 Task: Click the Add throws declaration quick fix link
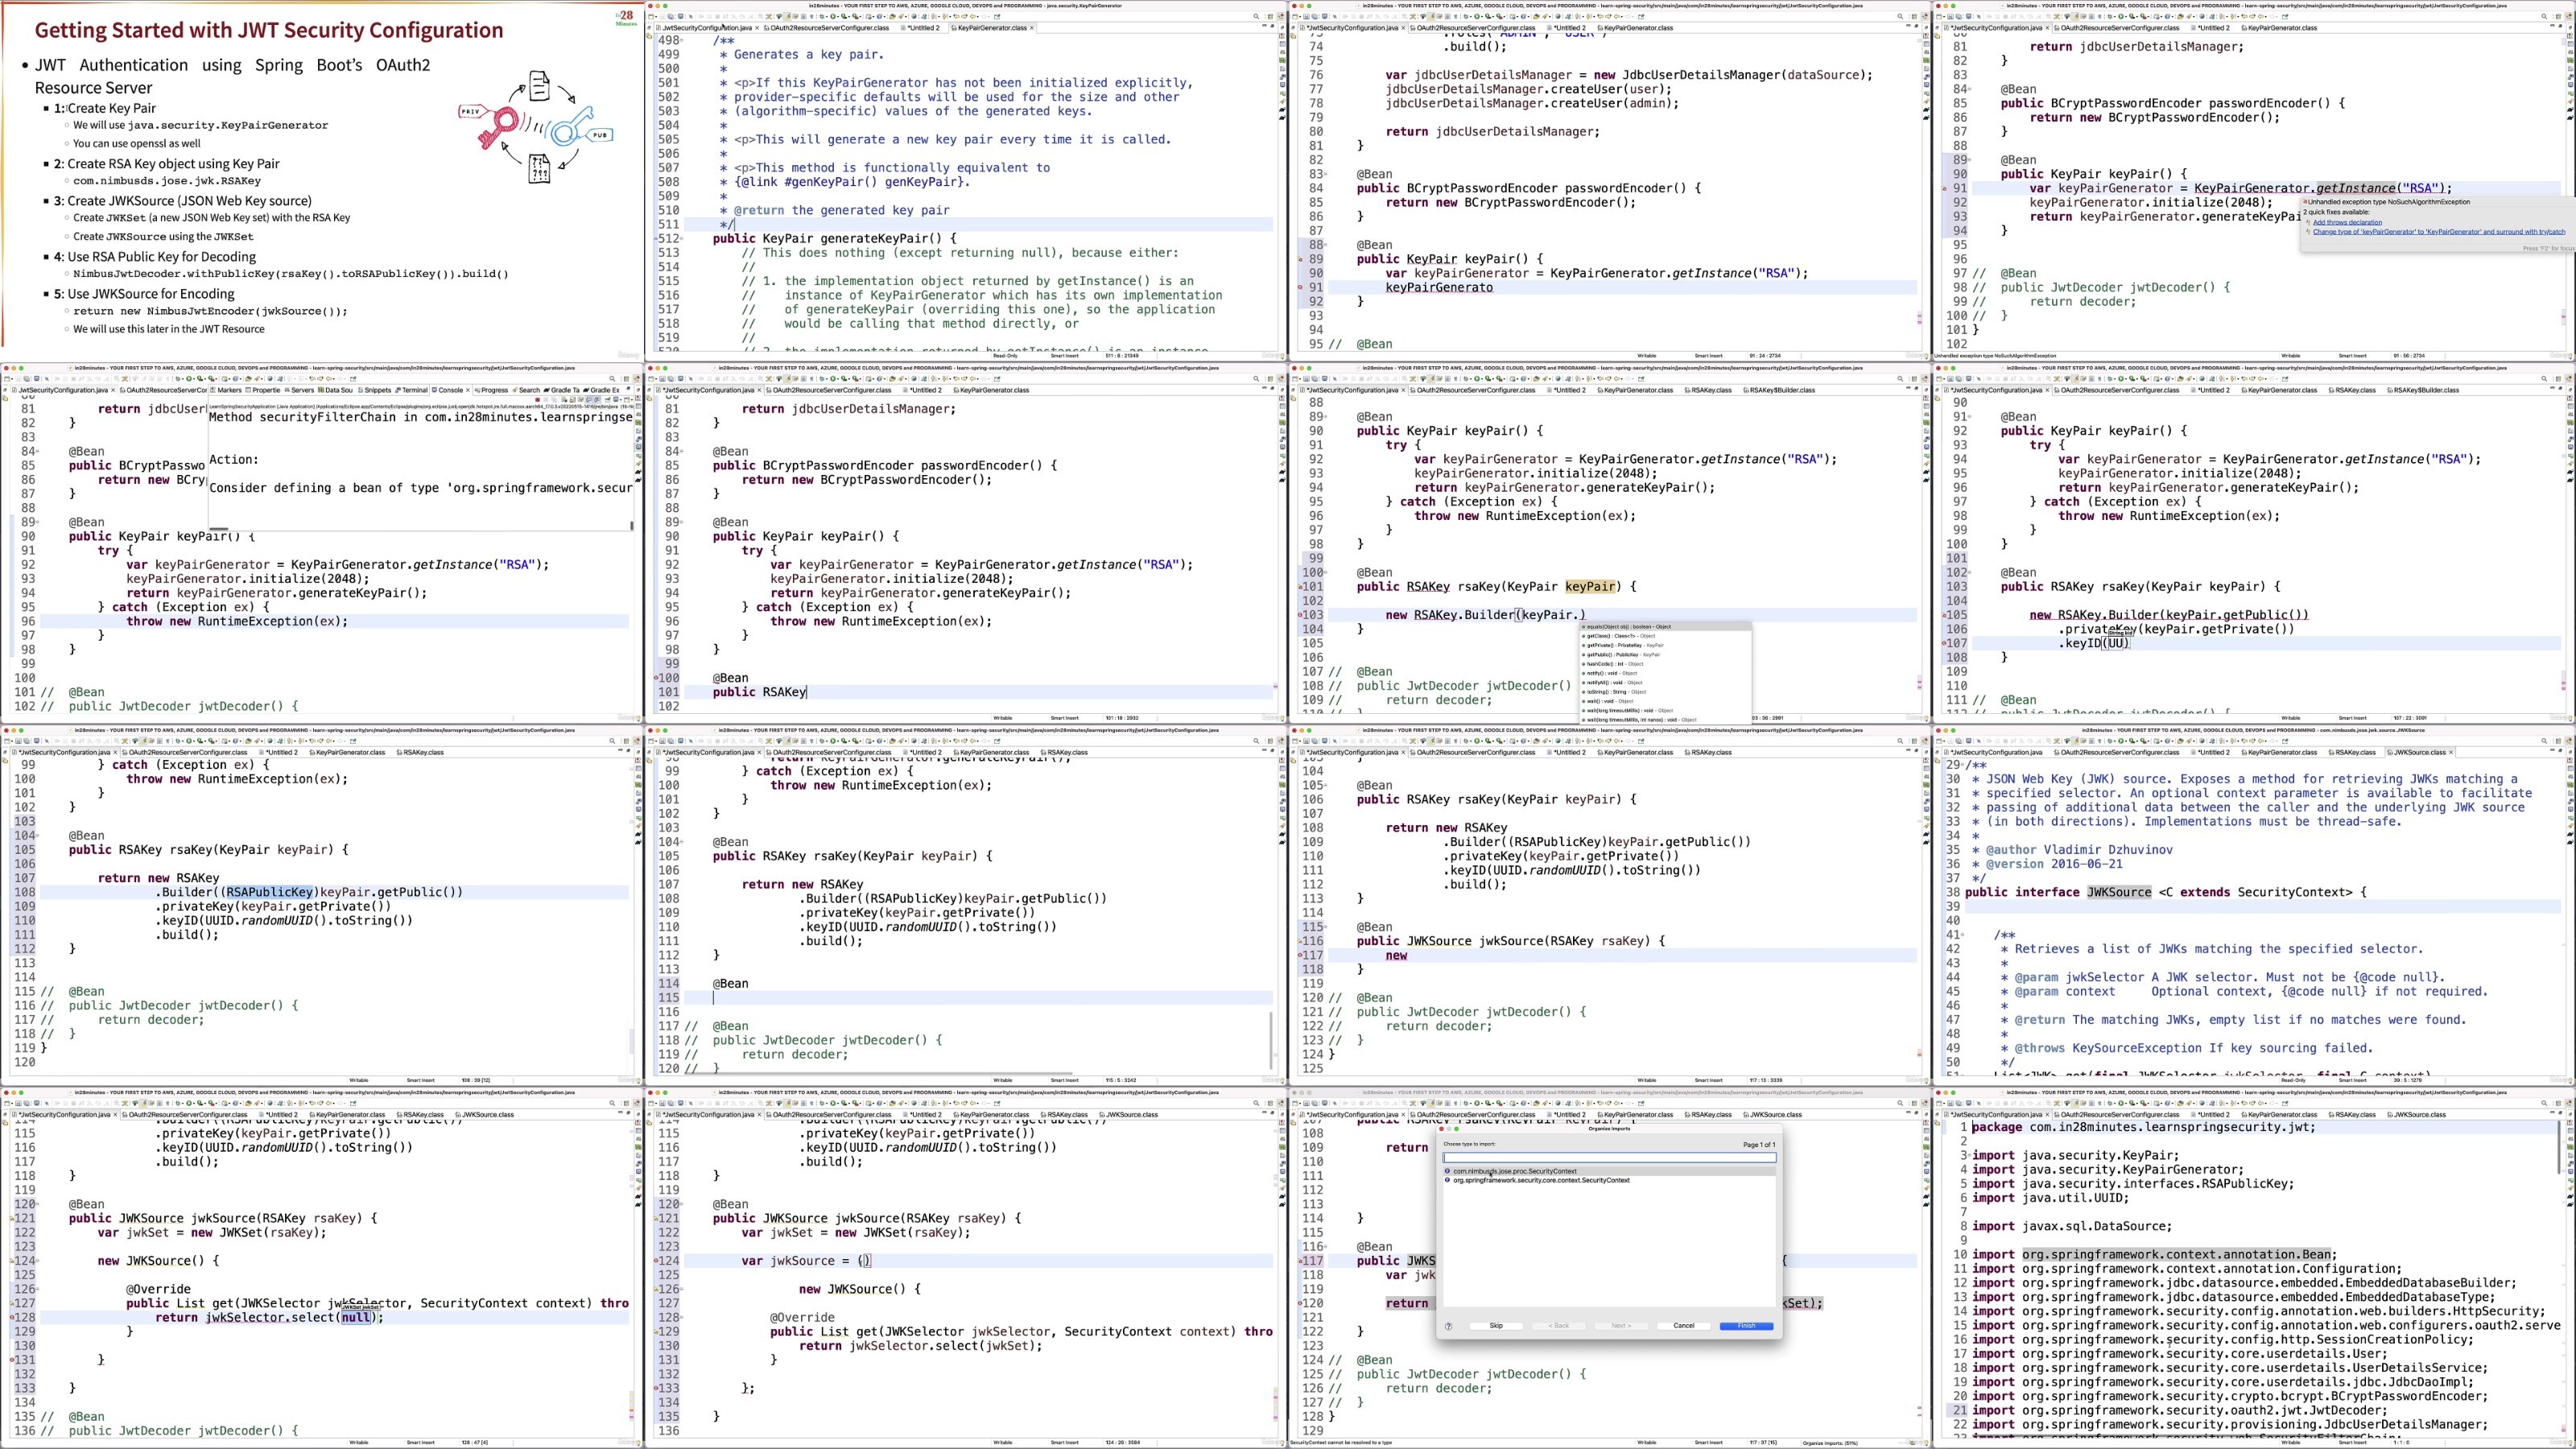[2347, 222]
